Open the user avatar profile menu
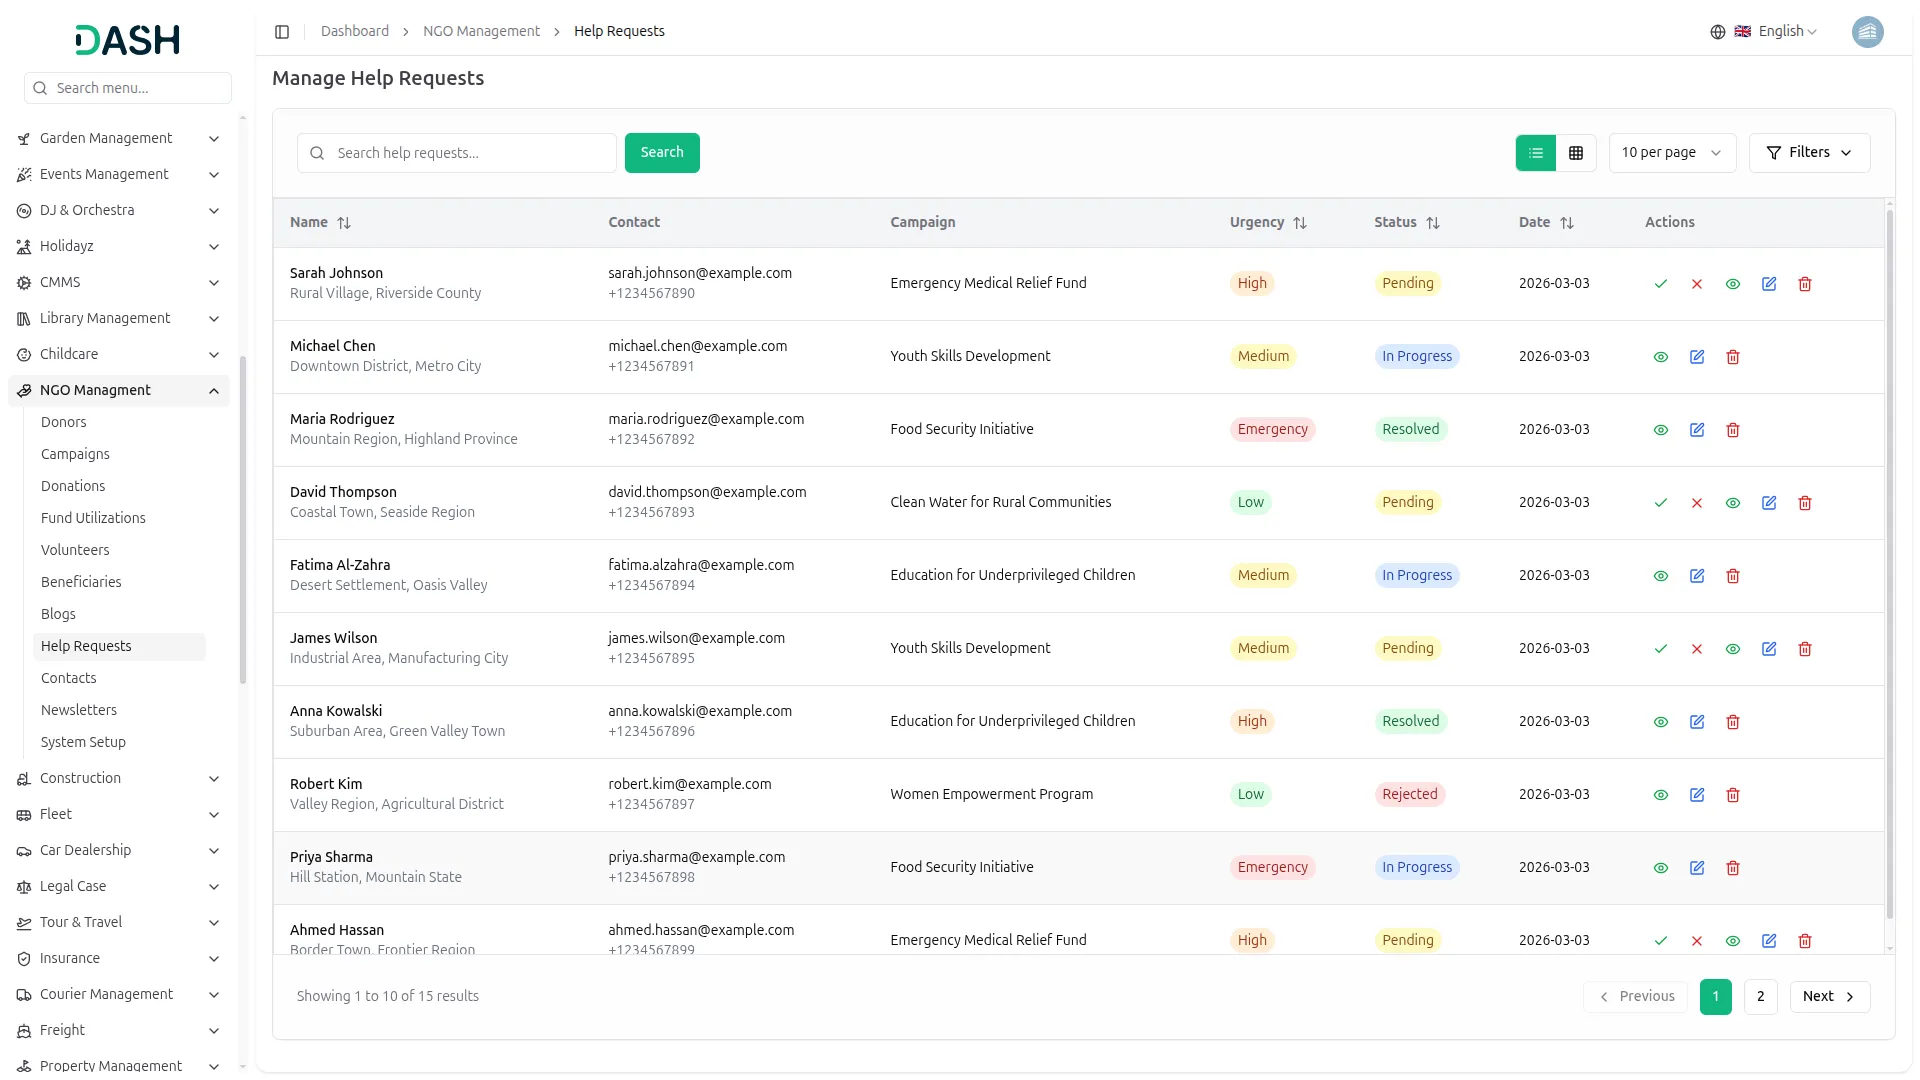 coord(1866,32)
